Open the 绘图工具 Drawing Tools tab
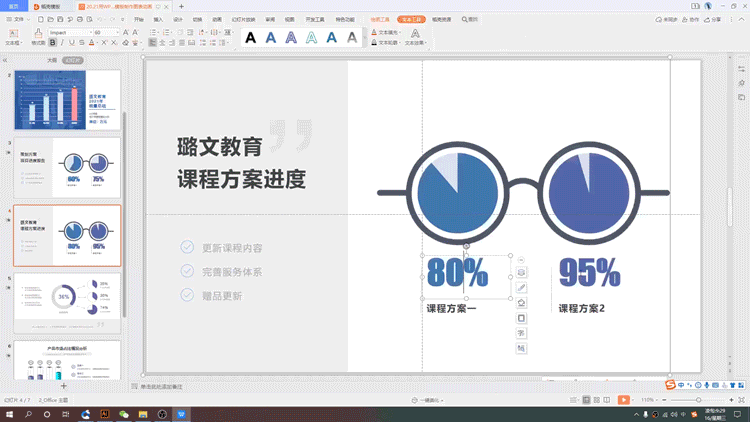The height and width of the screenshot is (422, 750). click(380, 20)
